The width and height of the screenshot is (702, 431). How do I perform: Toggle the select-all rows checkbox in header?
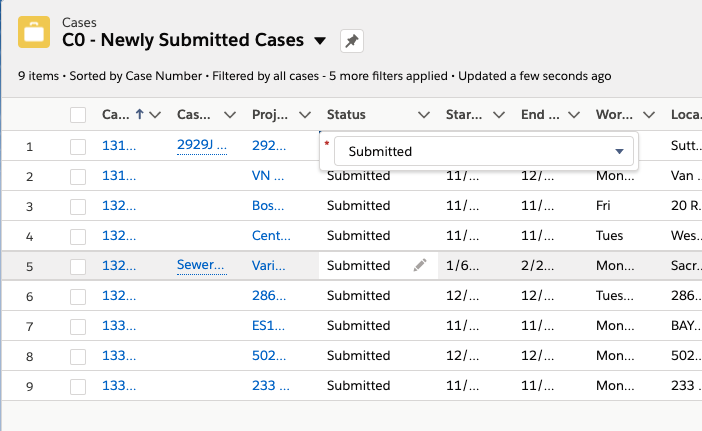click(78, 115)
